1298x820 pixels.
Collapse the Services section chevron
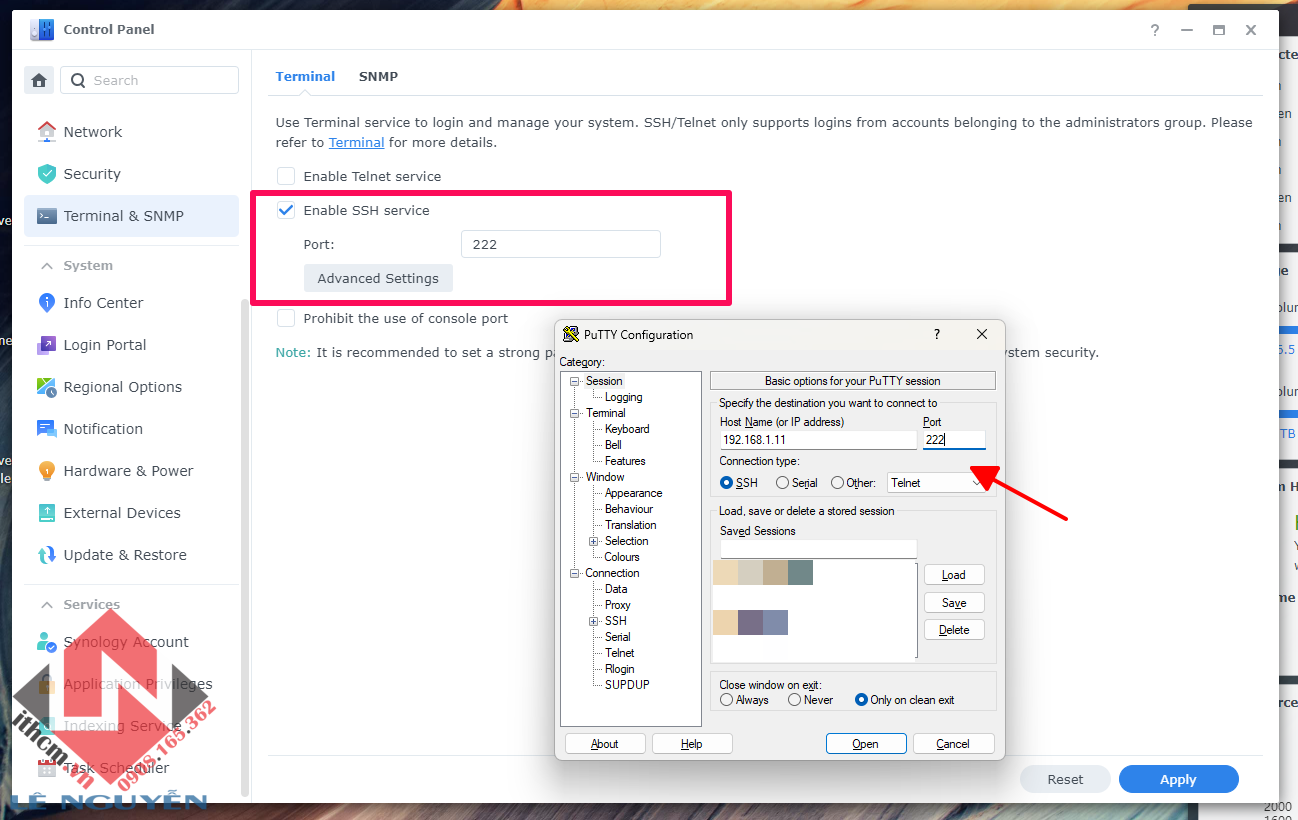pyautogui.click(x=46, y=605)
